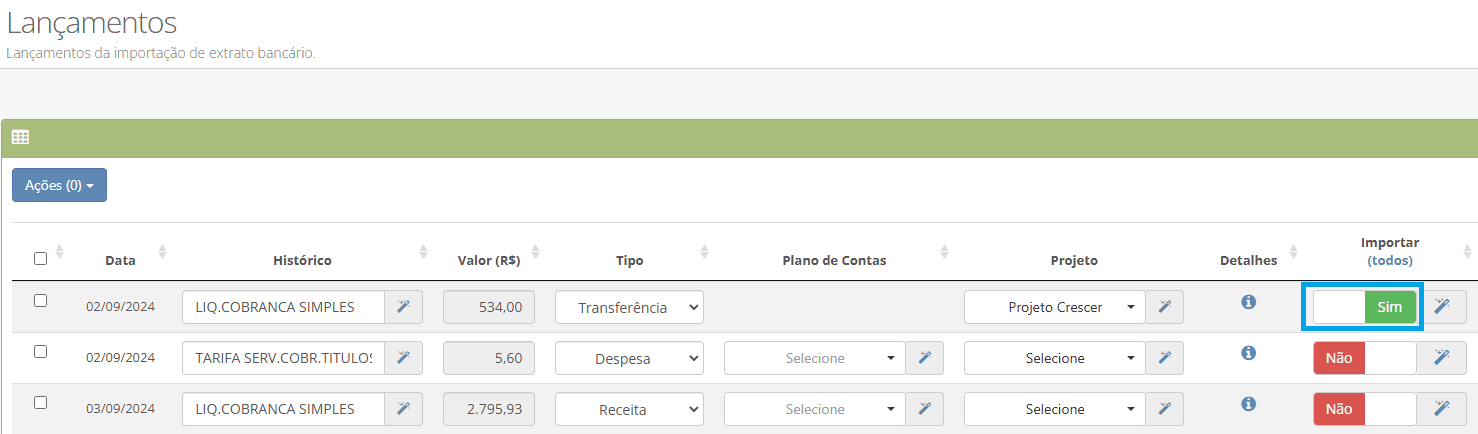Sort table by Data column header
The width and height of the screenshot is (1478, 434).
[x=120, y=260]
